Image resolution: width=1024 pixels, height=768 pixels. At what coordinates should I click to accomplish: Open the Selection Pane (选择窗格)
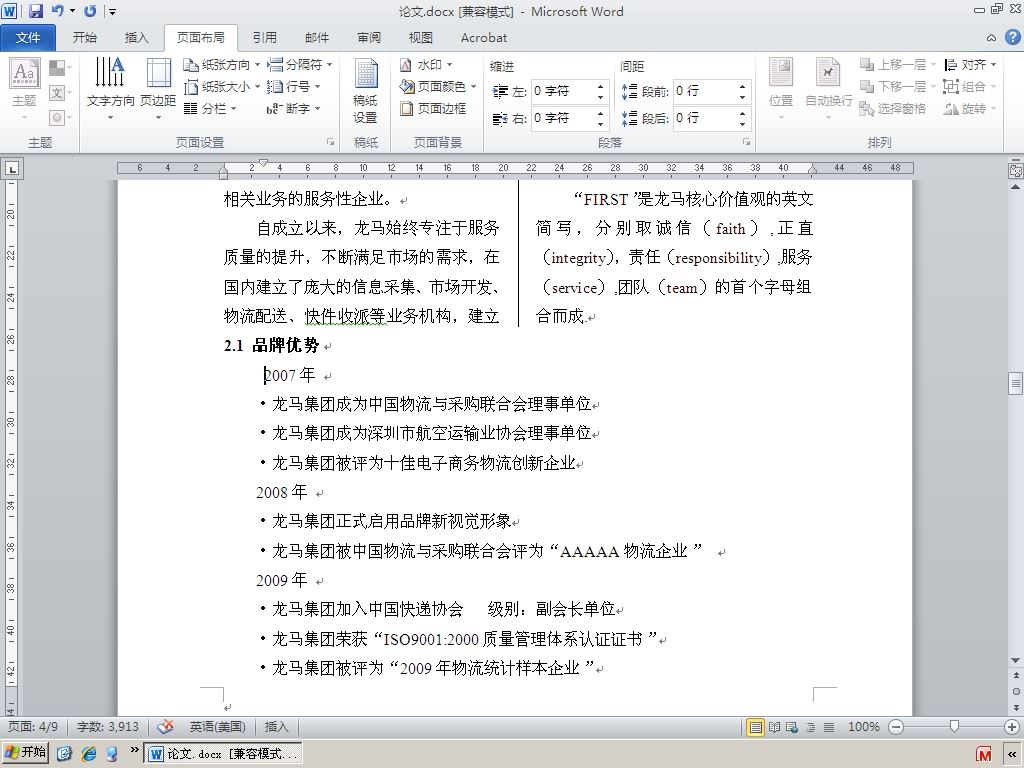coord(893,108)
